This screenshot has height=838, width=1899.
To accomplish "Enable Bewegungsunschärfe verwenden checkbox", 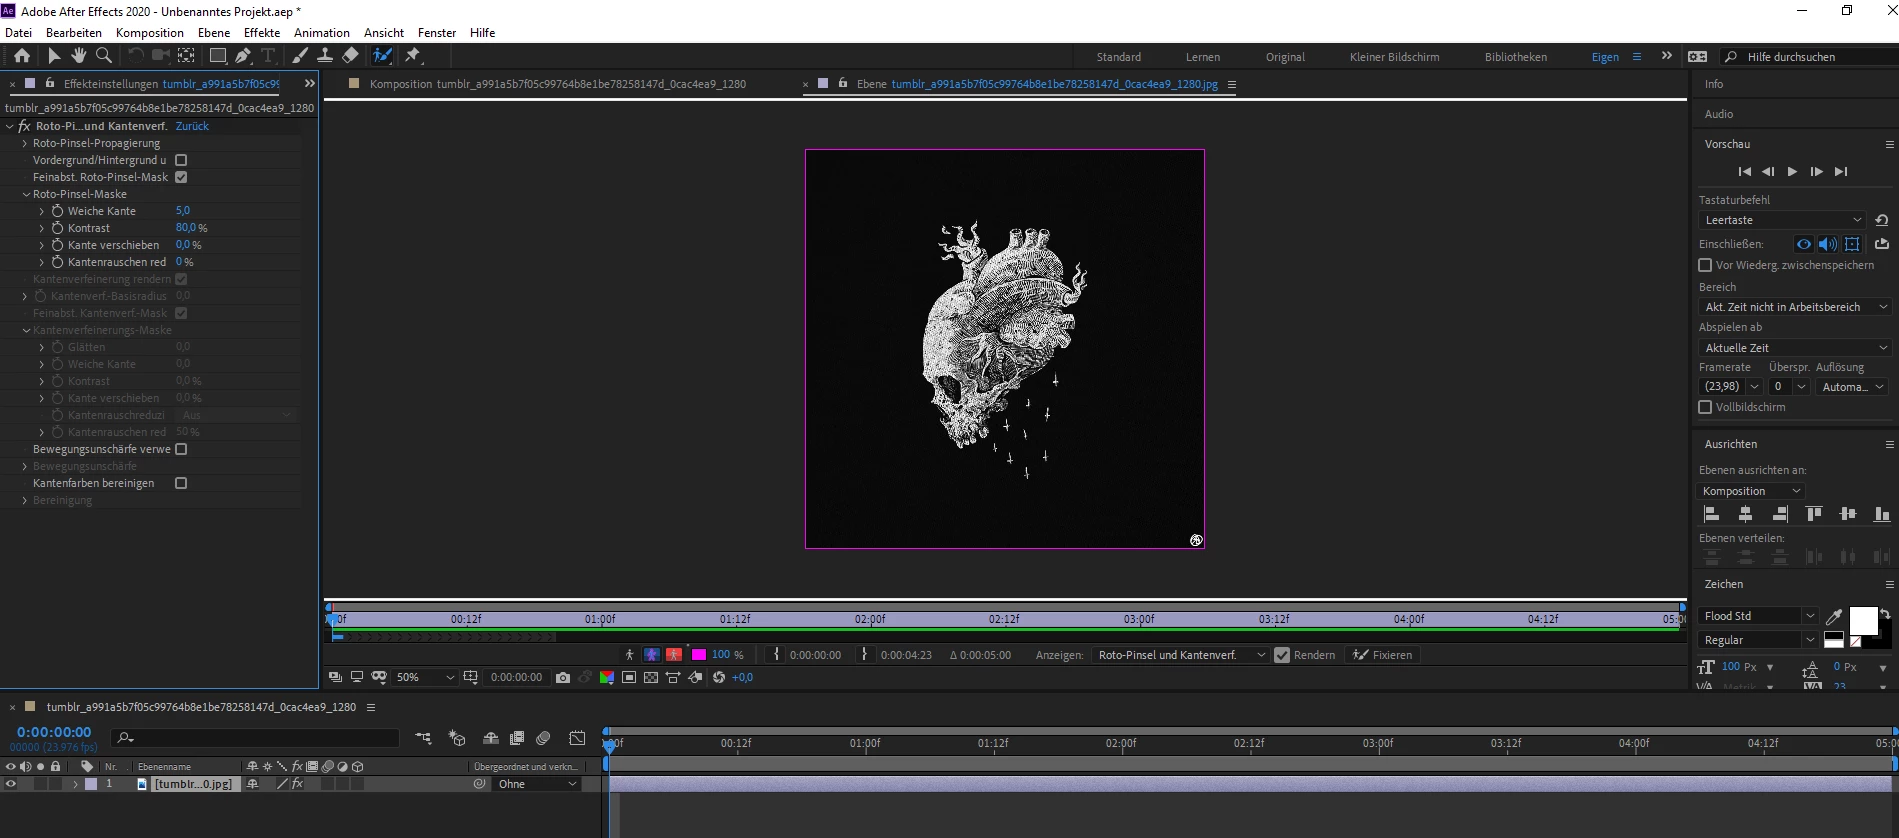I will coord(181,450).
